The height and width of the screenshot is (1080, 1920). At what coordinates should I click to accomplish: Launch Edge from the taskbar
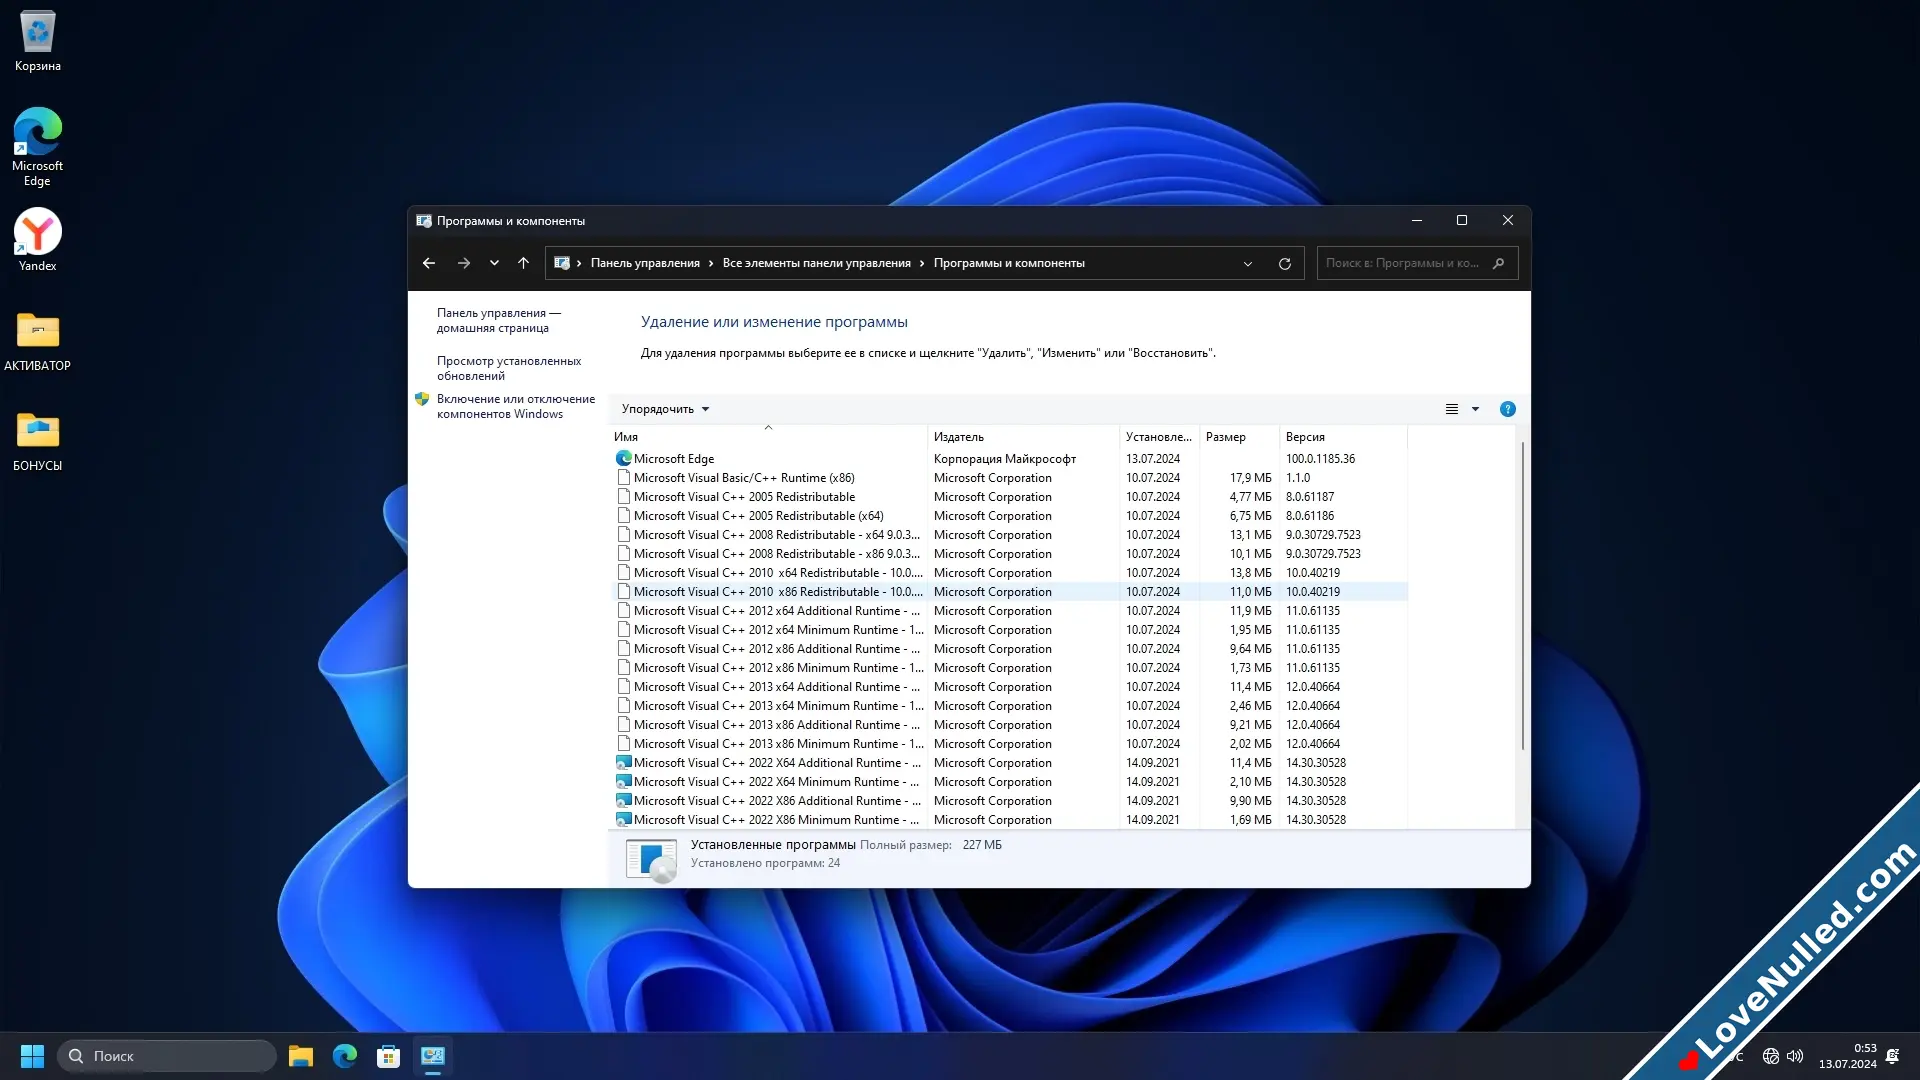click(x=345, y=1056)
